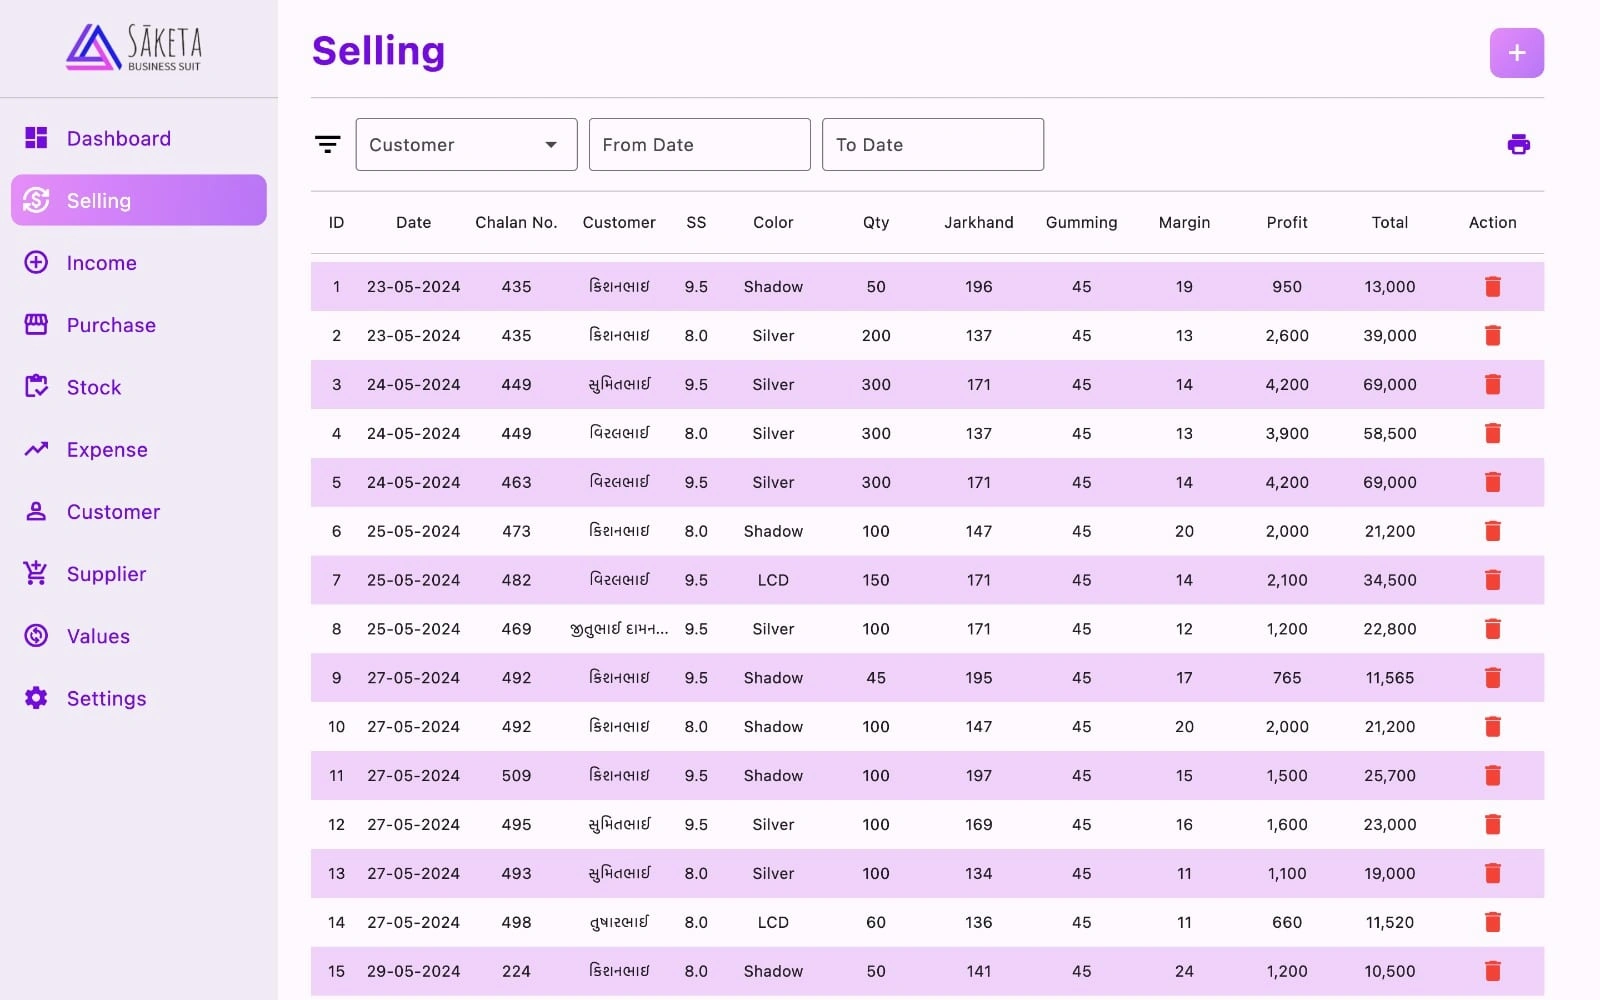This screenshot has width=1600, height=1000.
Task: Click the Stock inventory icon
Action: [x=36, y=386]
